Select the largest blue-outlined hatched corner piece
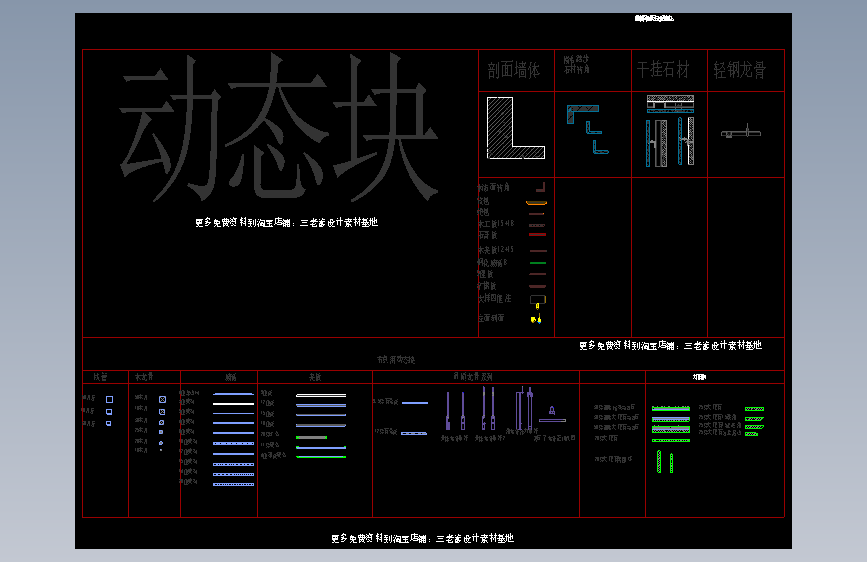 582,113
